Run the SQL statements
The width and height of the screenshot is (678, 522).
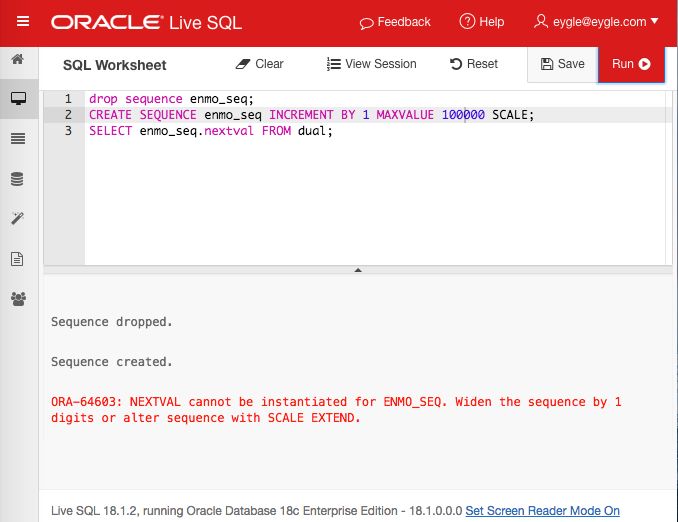[632, 64]
